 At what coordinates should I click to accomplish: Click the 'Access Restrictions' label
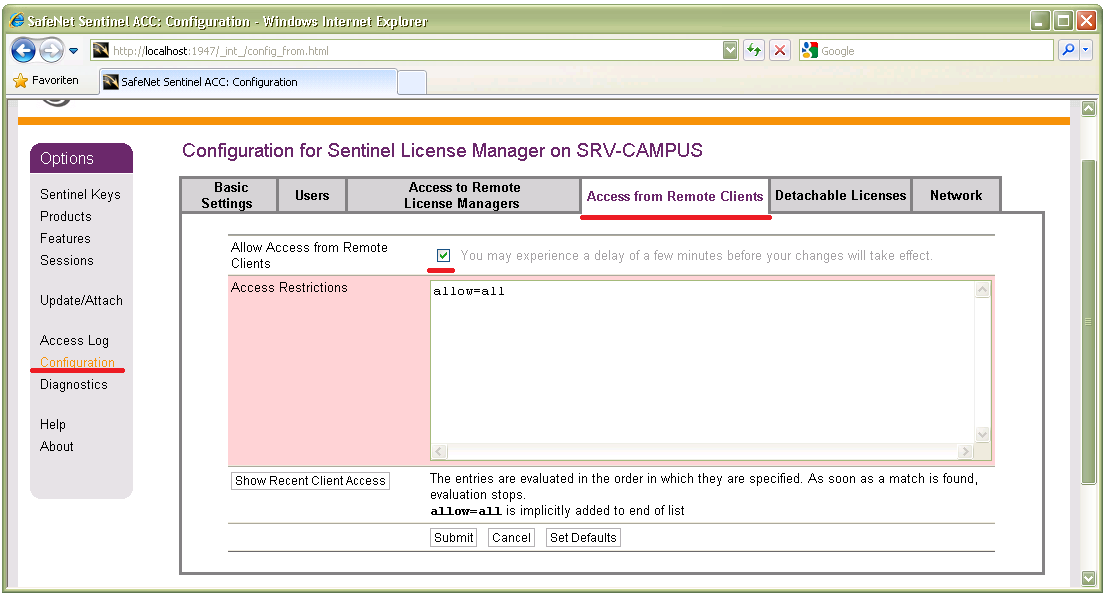[x=289, y=287]
